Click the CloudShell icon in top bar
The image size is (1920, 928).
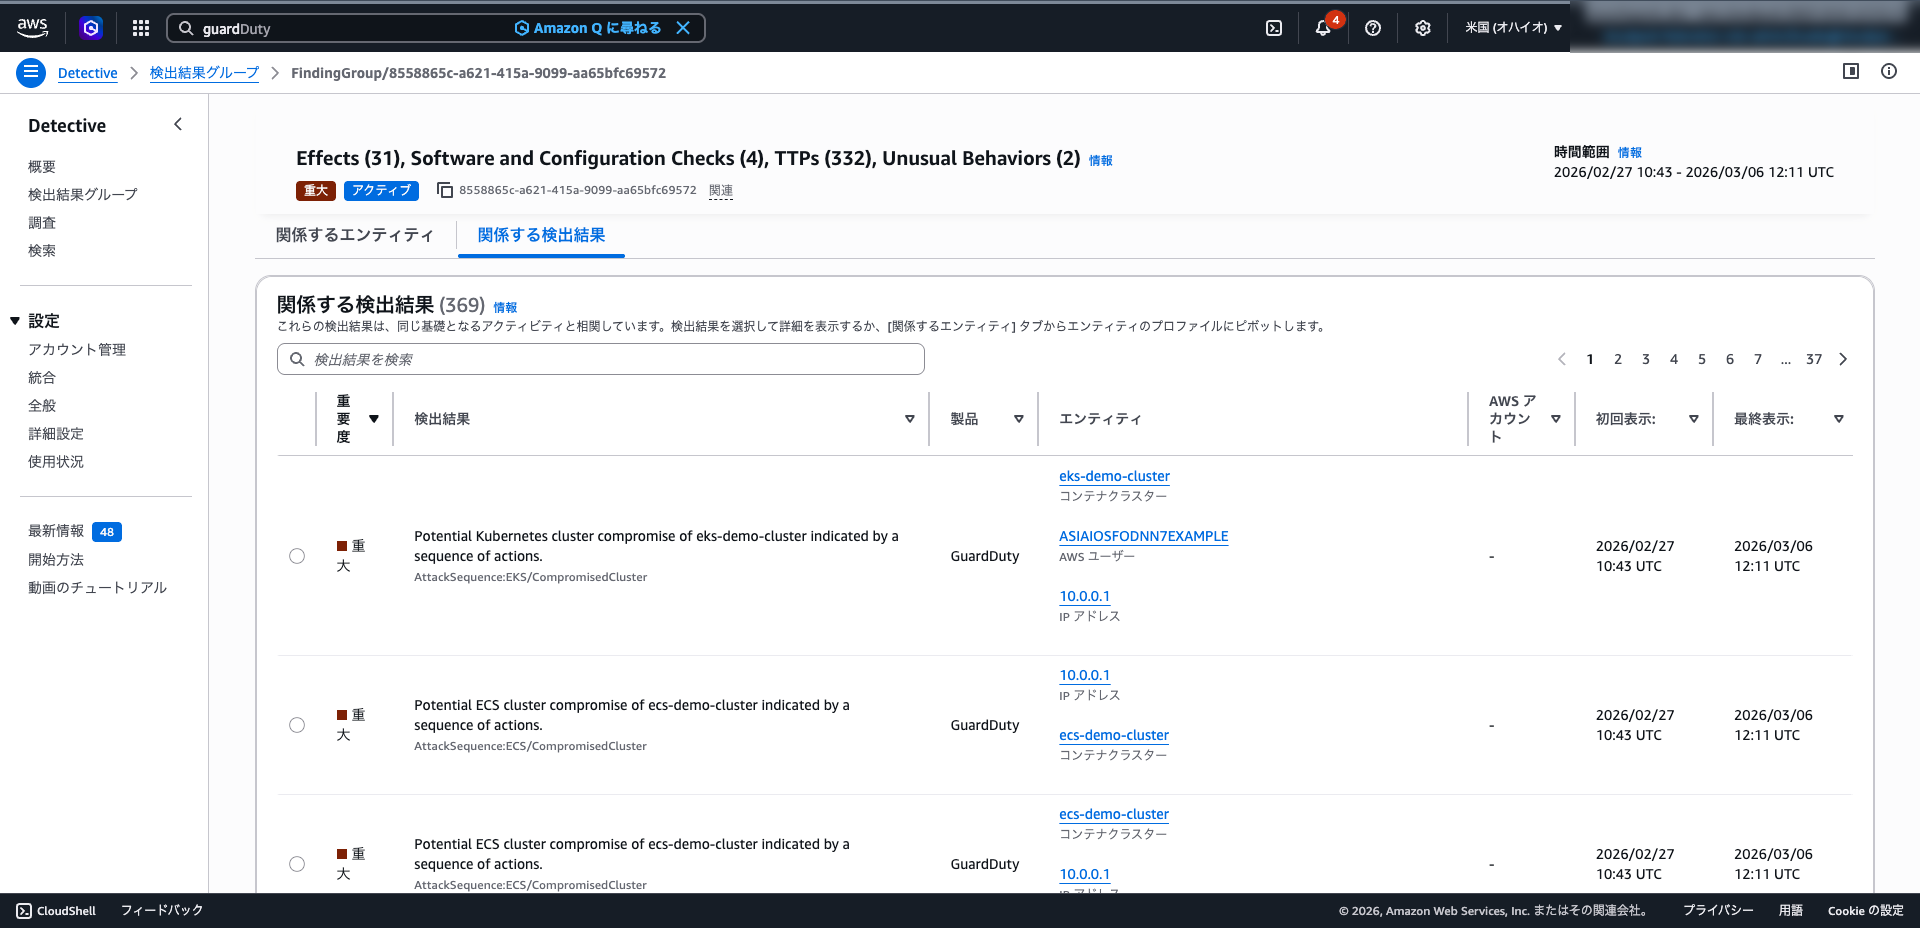(x=1274, y=28)
